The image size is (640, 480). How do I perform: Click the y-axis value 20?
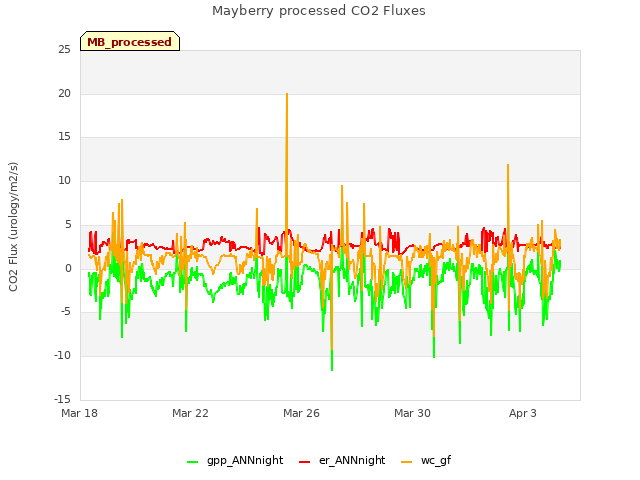tap(64, 93)
